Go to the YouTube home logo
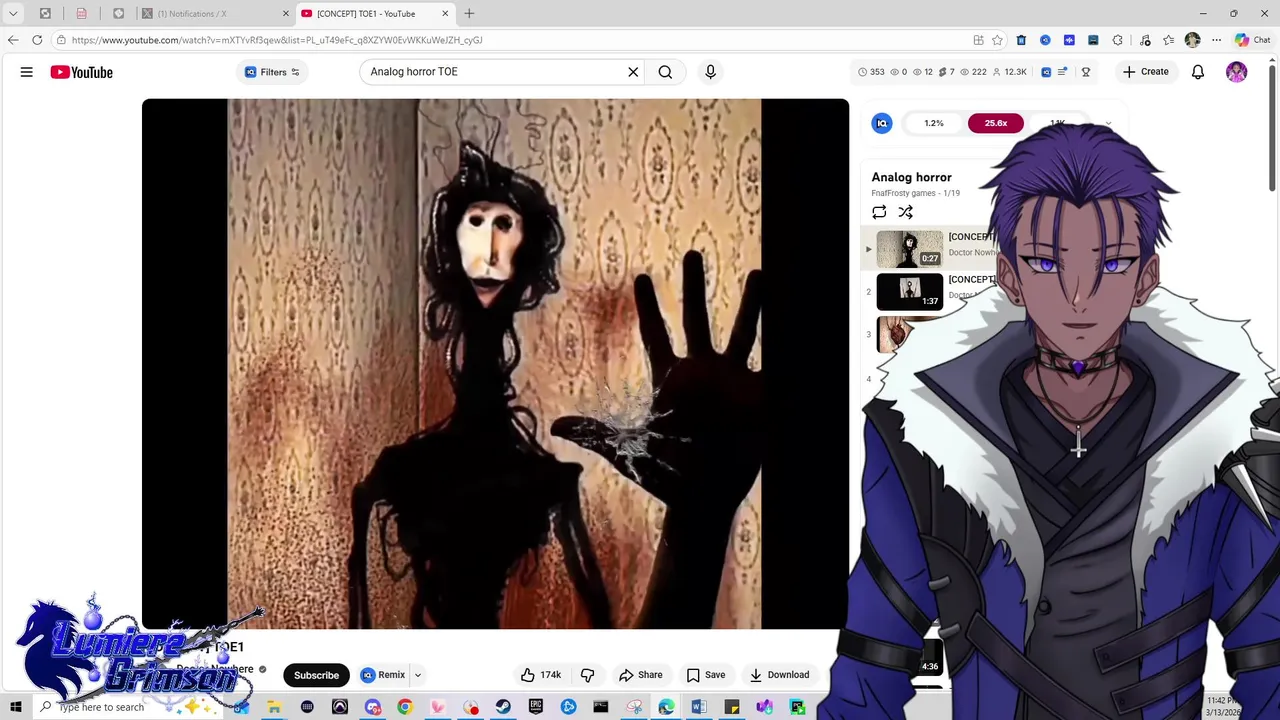This screenshot has height=720, width=1280. click(x=81, y=72)
